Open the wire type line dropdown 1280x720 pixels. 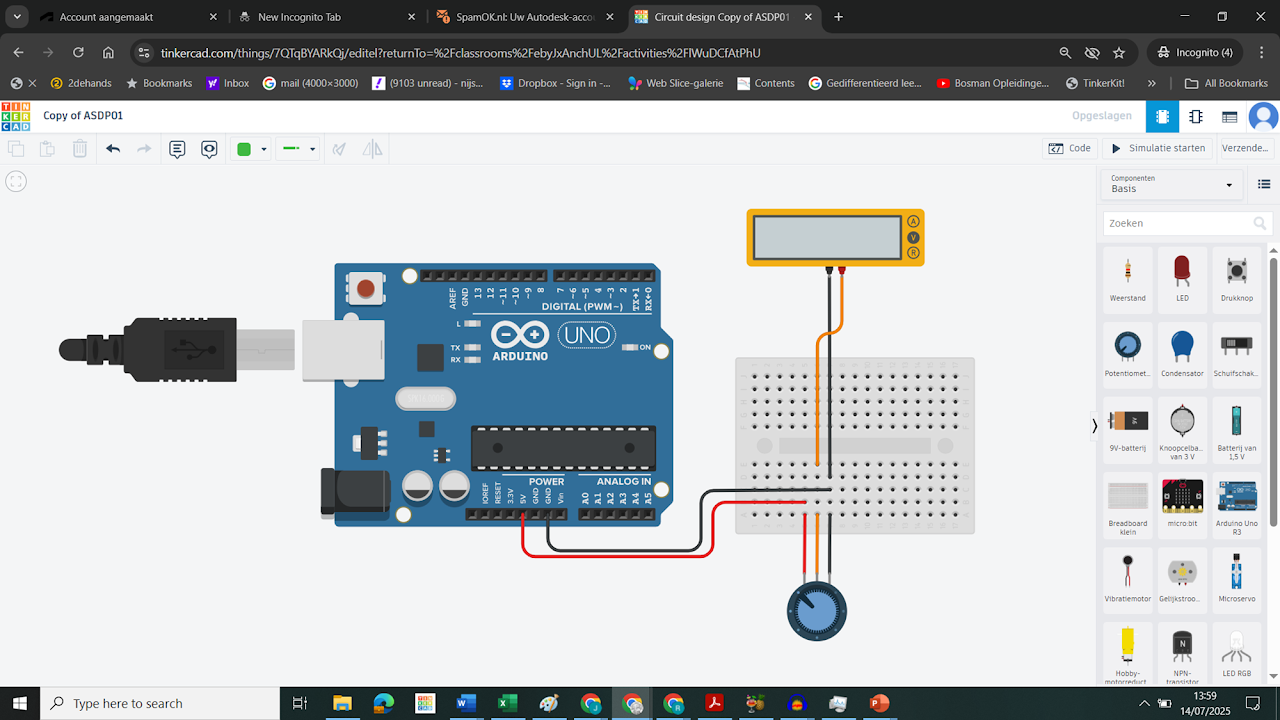tap(298, 149)
